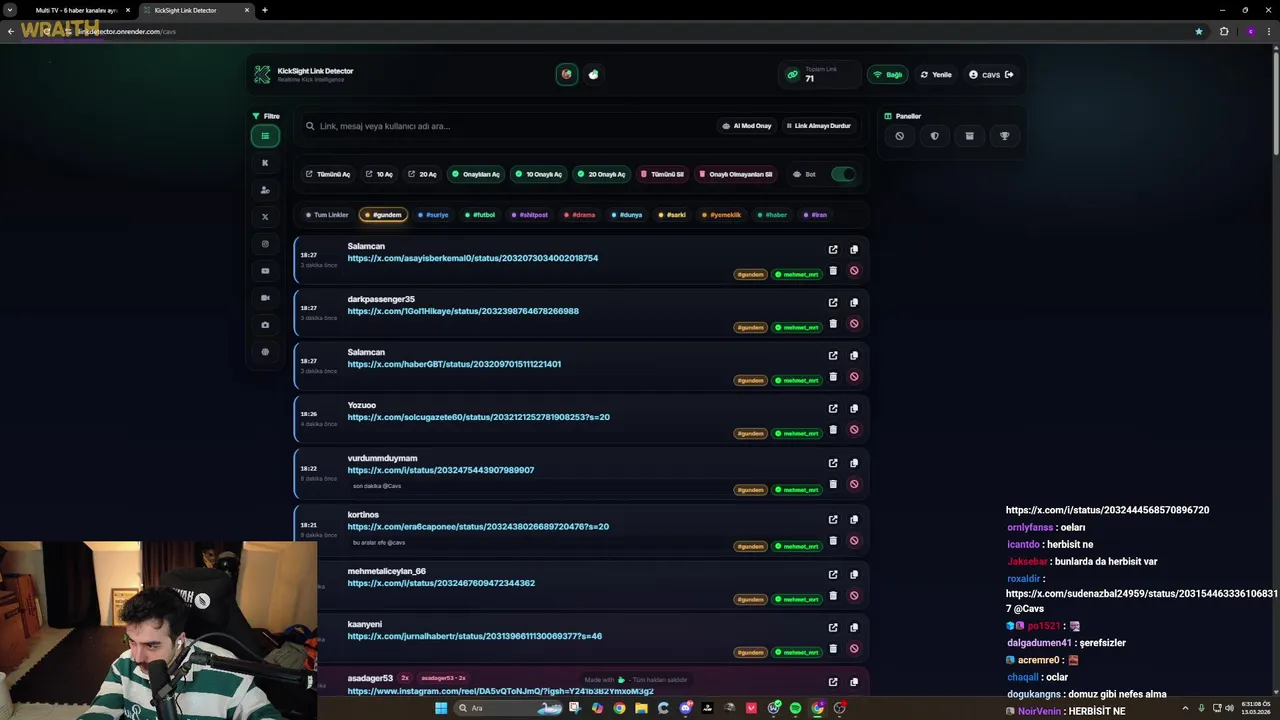The width and height of the screenshot is (1280, 720).
Task: Select the list view filter icon
Action: (265, 136)
